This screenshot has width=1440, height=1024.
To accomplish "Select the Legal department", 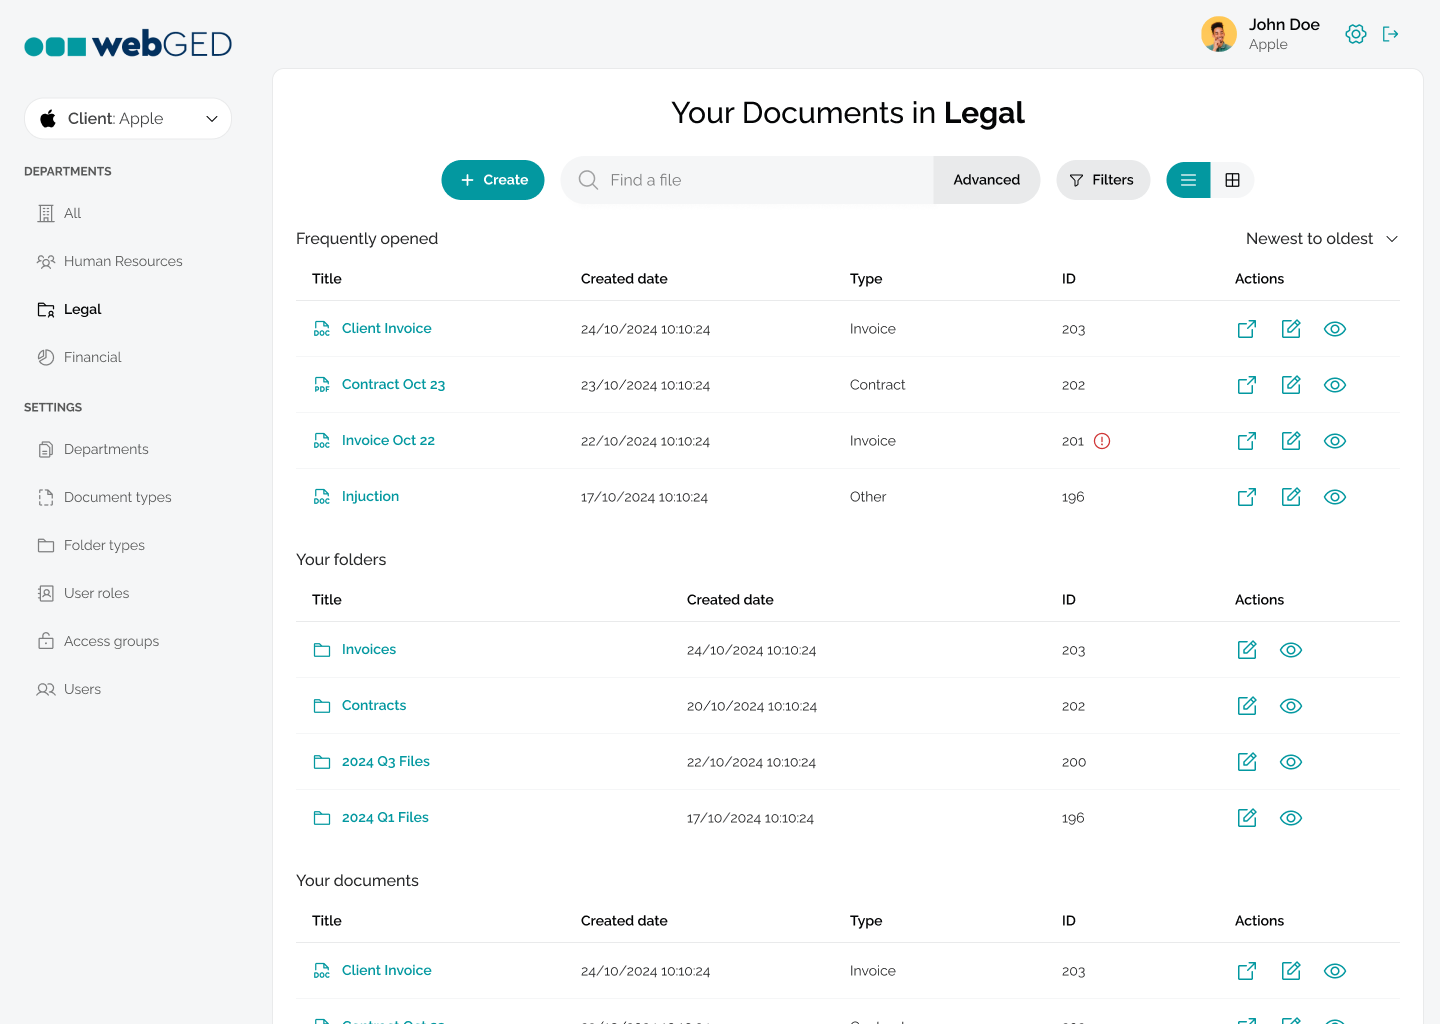I will coord(70,309).
